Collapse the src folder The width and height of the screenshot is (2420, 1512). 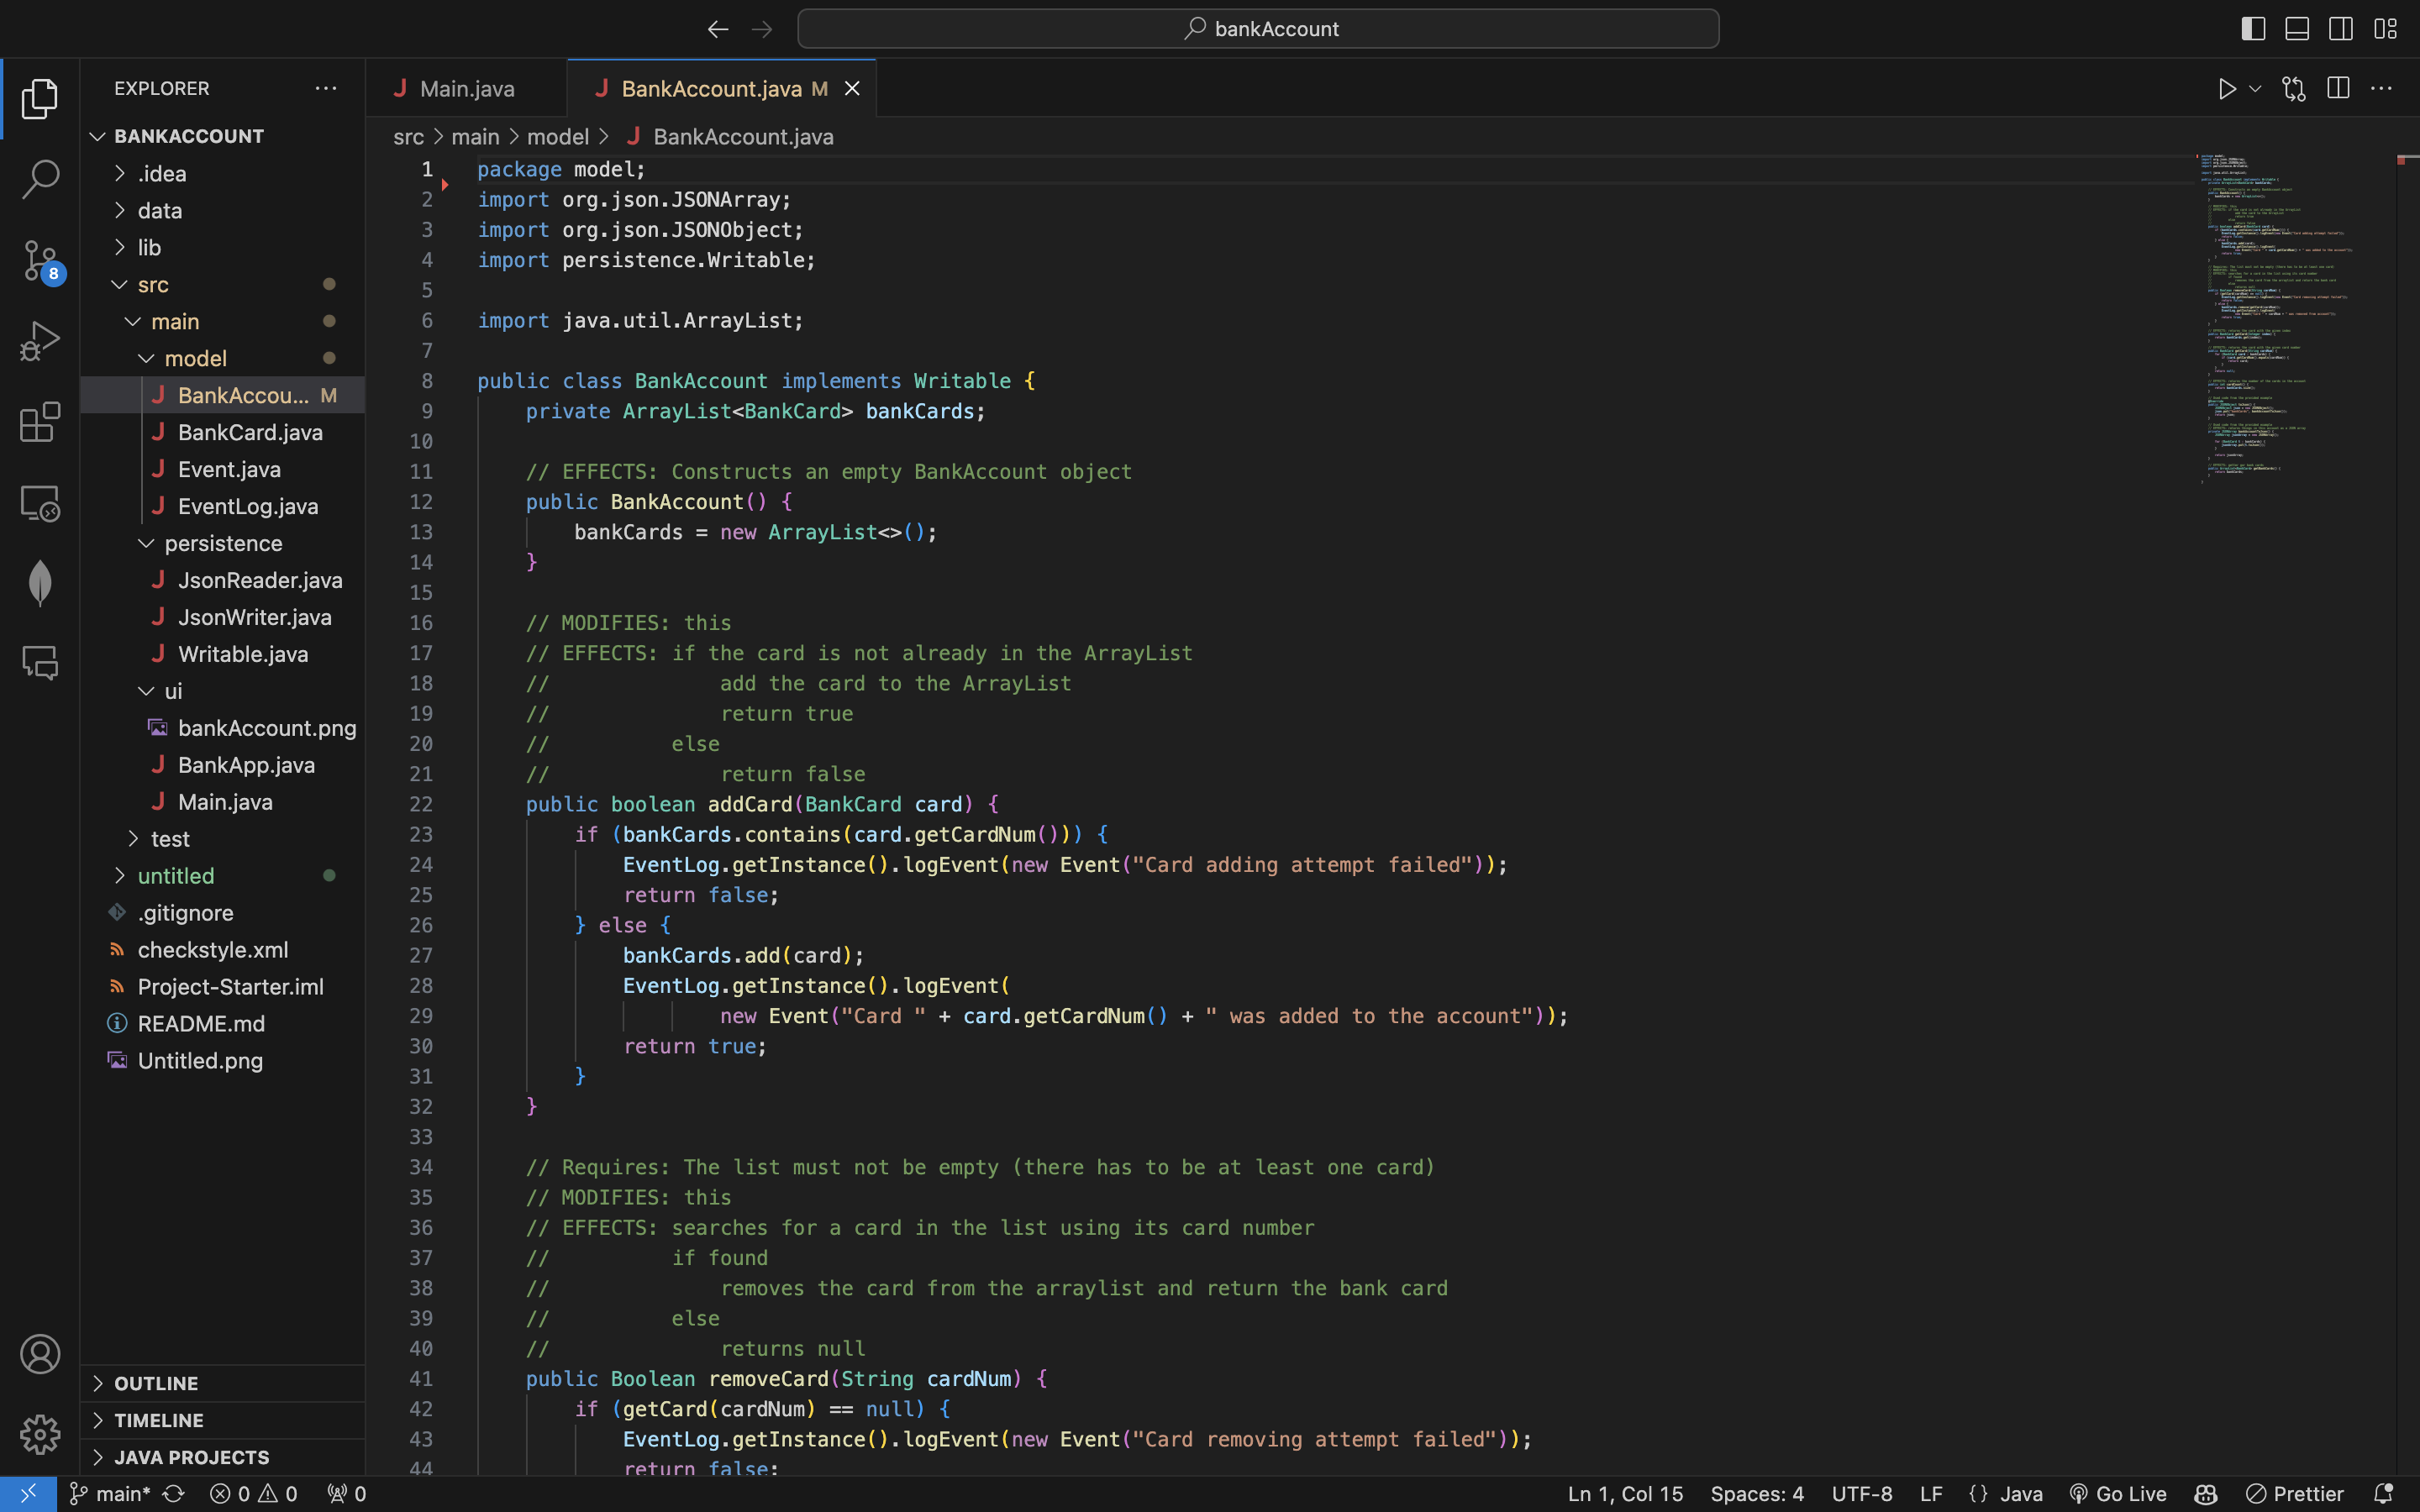point(222,284)
